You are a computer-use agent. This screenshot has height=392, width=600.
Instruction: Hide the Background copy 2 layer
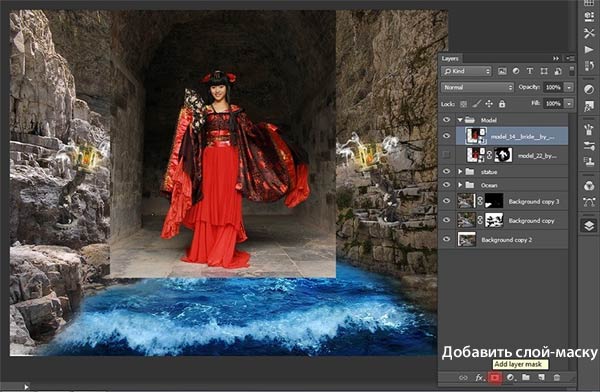coord(446,239)
